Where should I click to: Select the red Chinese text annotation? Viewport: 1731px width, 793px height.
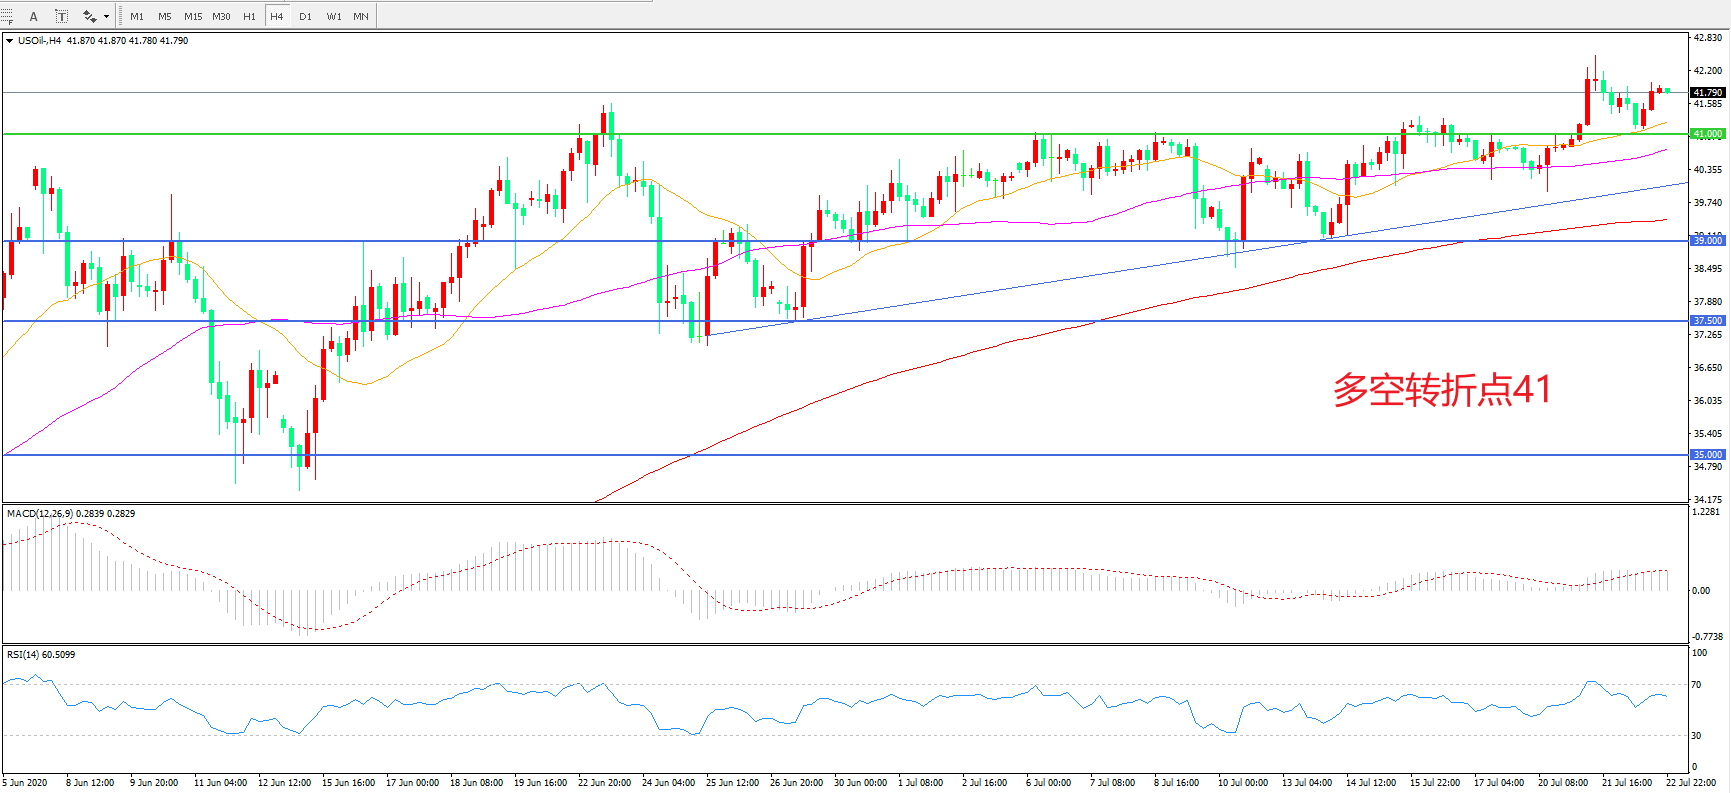pyautogui.click(x=1441, y=389)
